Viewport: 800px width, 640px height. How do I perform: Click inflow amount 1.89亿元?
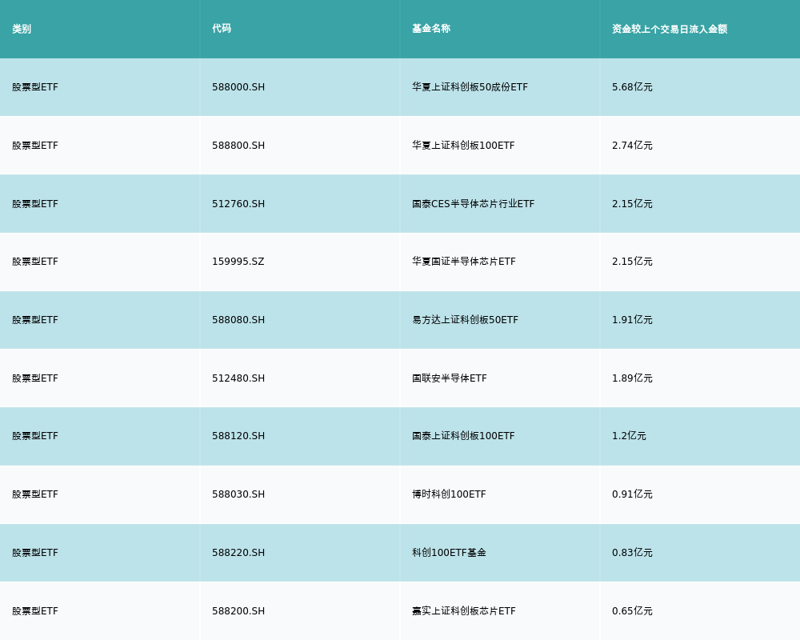coord(632,378)
